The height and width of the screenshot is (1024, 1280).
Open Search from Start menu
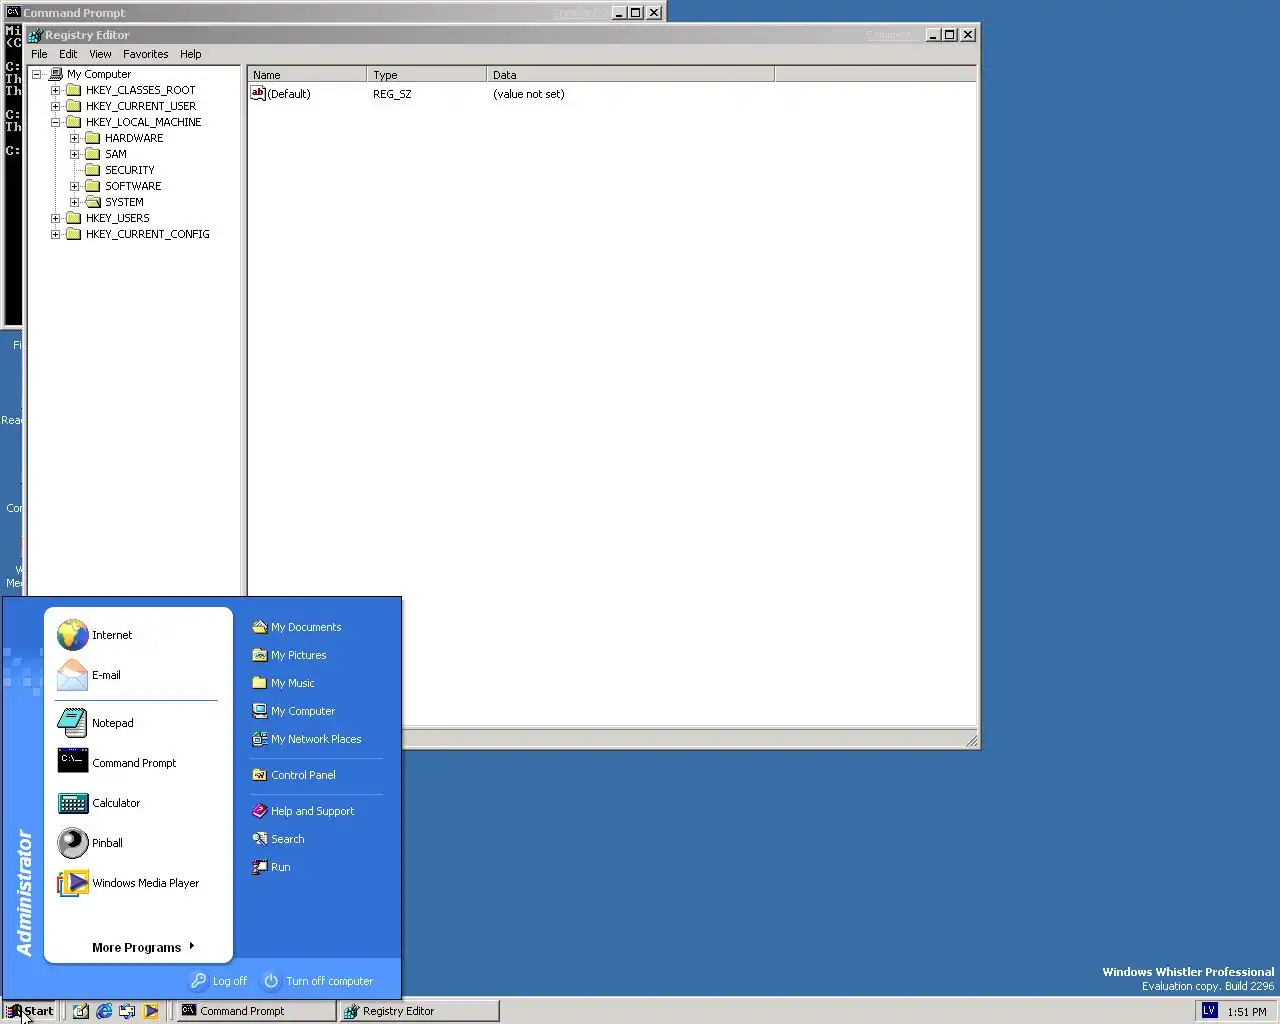(279, 839)
